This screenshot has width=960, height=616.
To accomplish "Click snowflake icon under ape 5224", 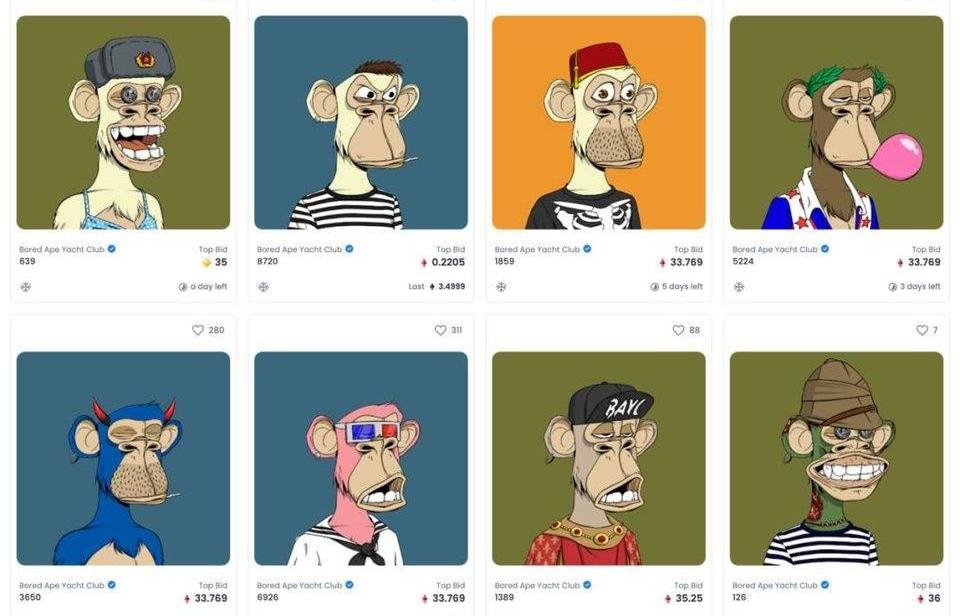I will (739, 287).
